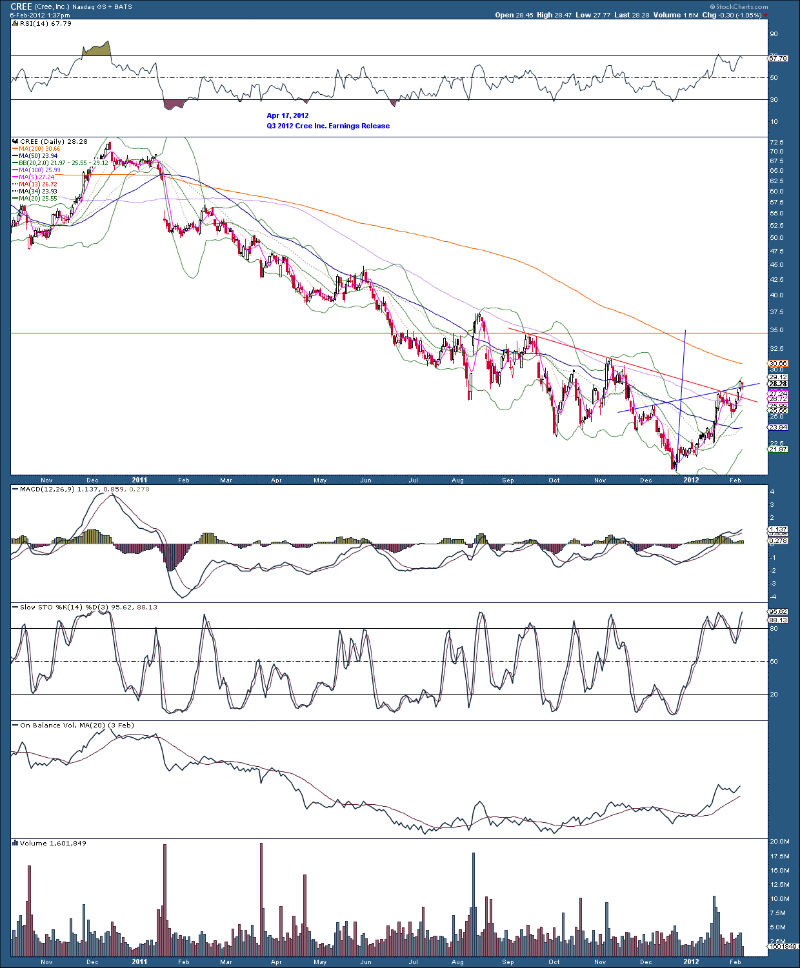The height and width of the screenshot is (968, 800).
Task: Click the (Cree, Inc.) company name
Action: point(54,7)
